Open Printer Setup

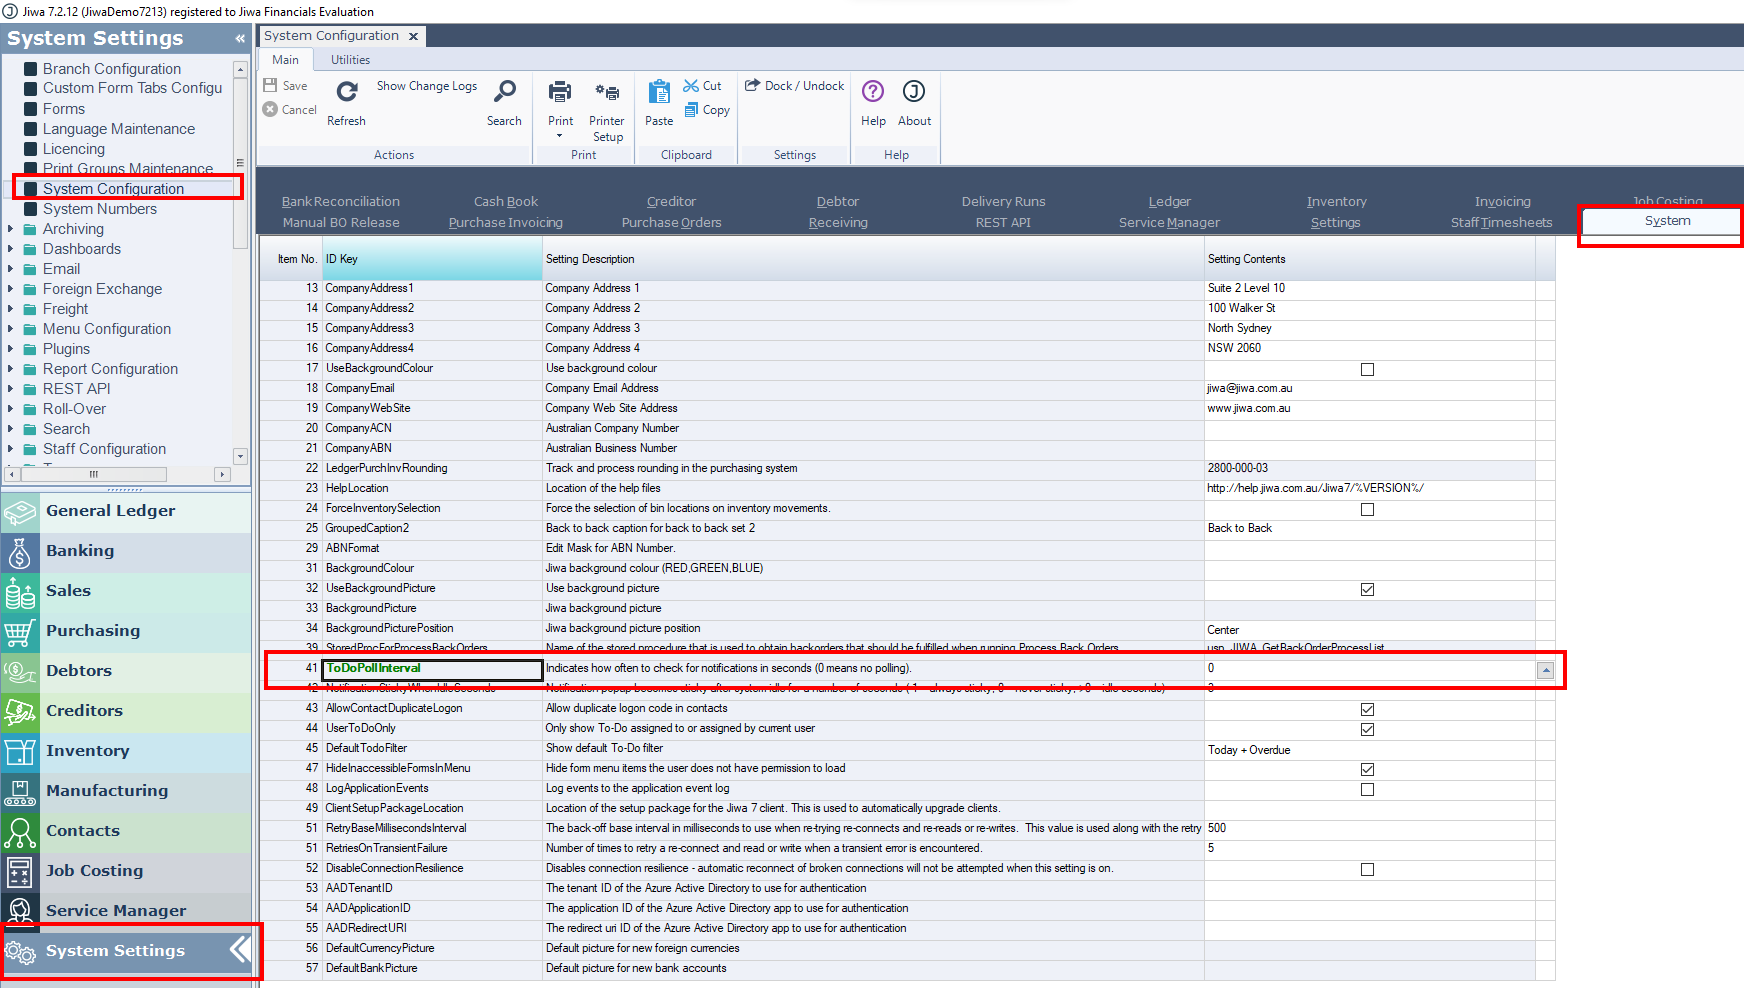coord(607,93)
